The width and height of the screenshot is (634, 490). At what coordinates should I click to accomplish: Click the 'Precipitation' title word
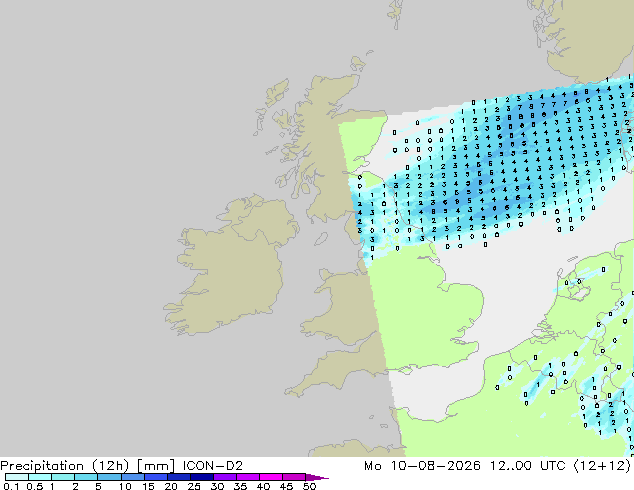click(x=42, y=466)
